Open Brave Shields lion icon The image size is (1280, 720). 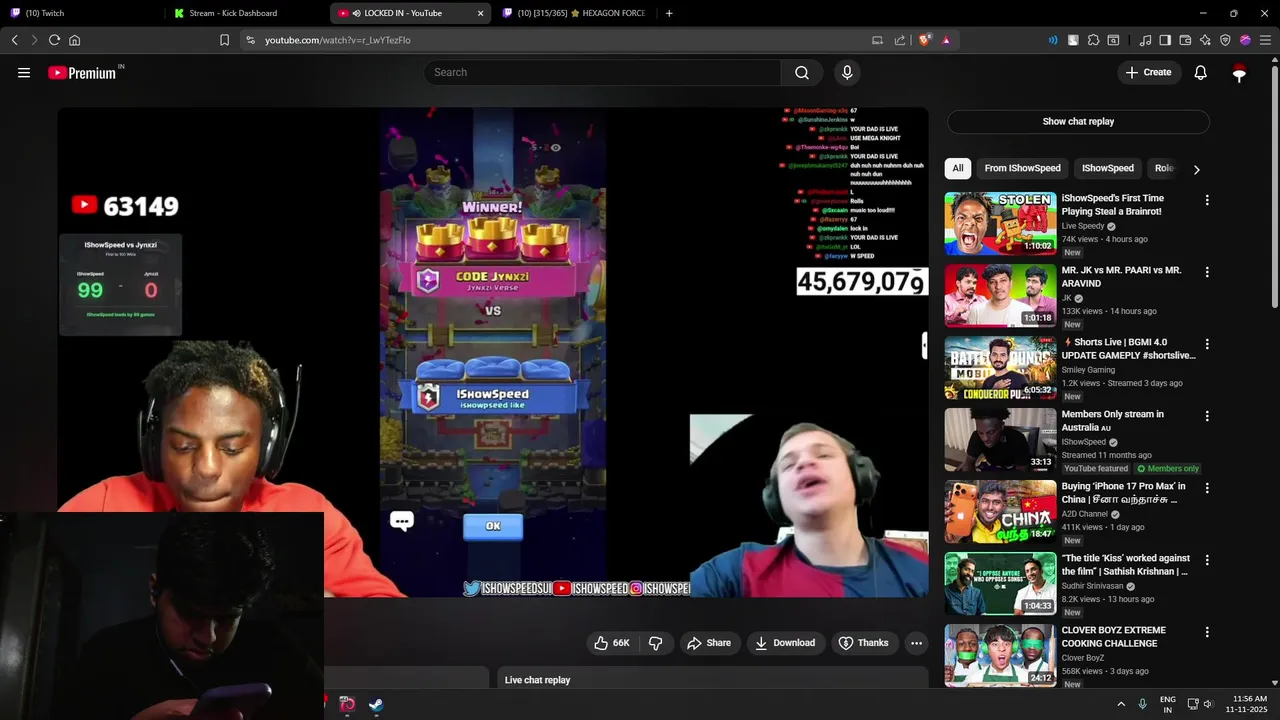pos(925,40)
